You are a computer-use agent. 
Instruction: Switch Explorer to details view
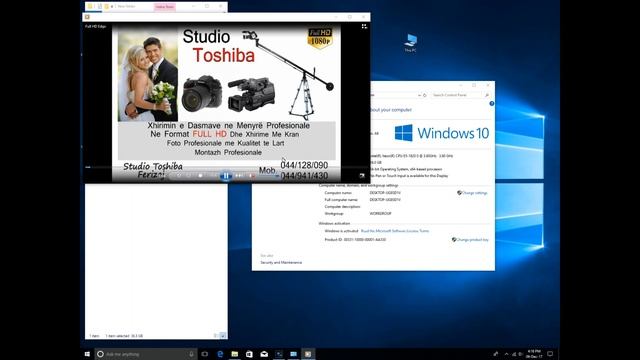(x=216, y=336)
